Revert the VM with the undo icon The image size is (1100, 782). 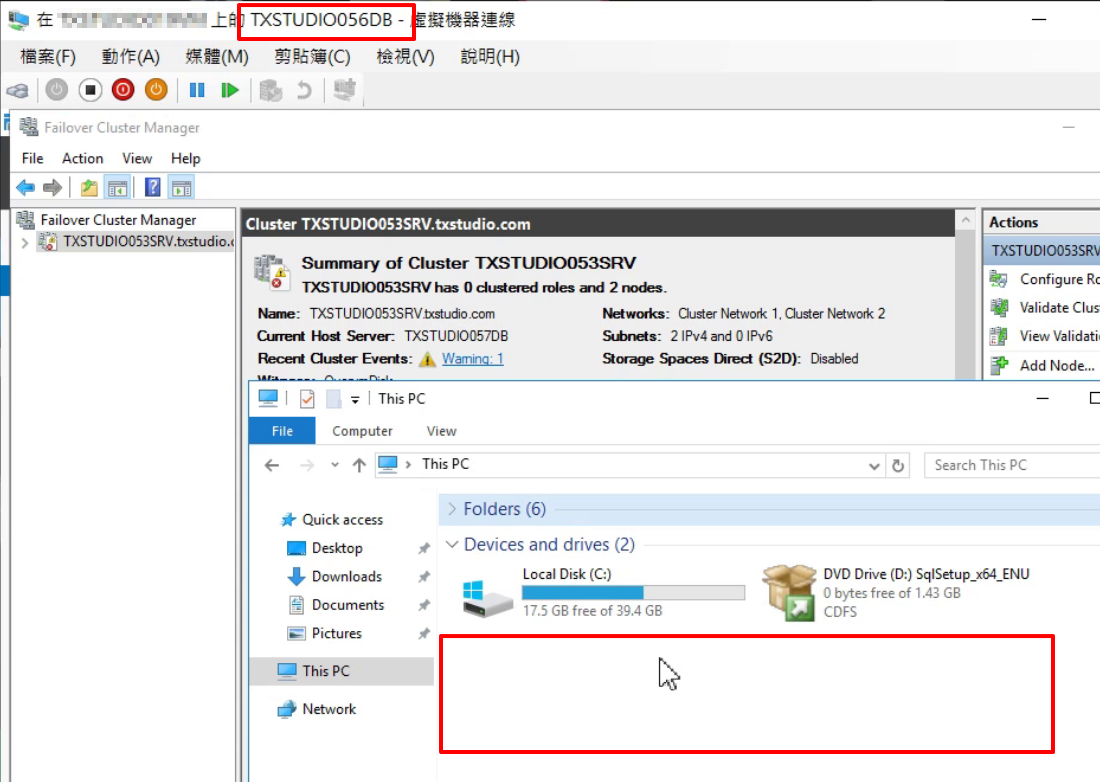tap(304, 90)
